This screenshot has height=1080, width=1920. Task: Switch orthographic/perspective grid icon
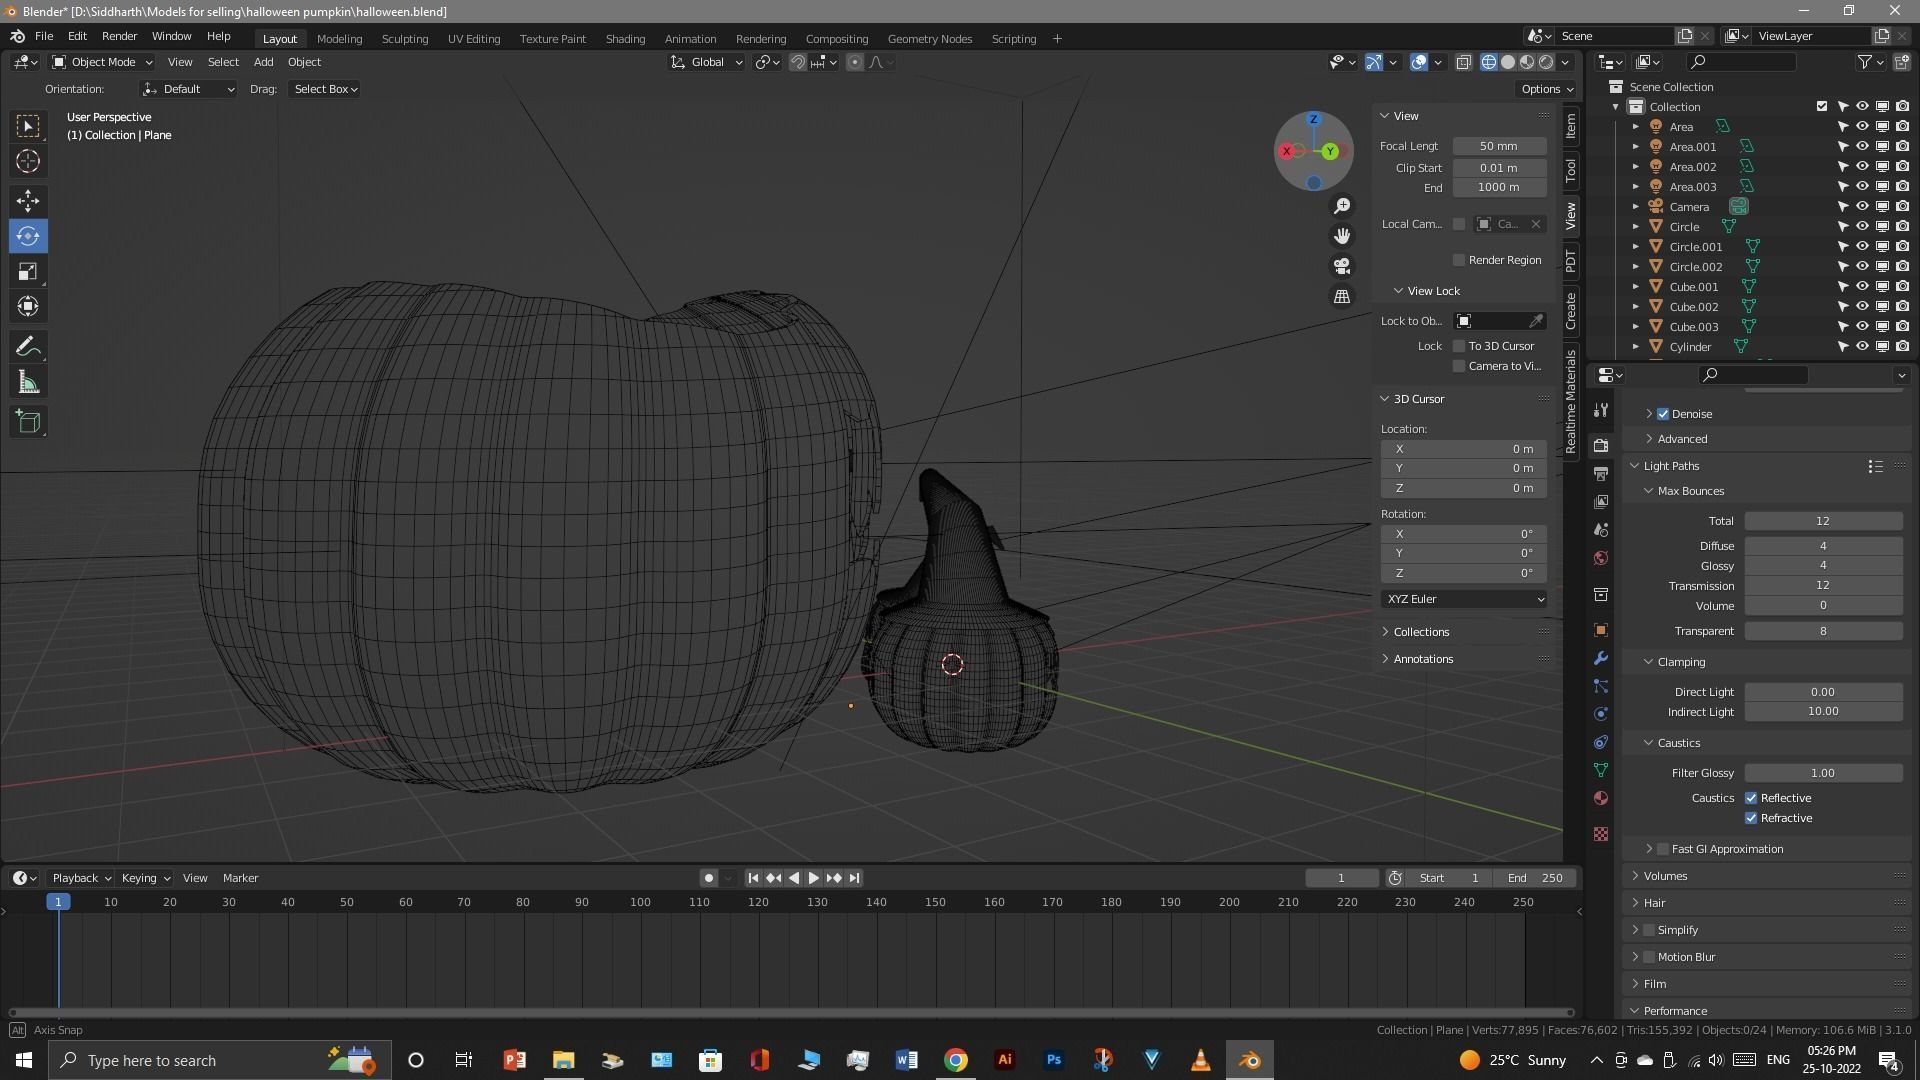[x=1342, y=296]
